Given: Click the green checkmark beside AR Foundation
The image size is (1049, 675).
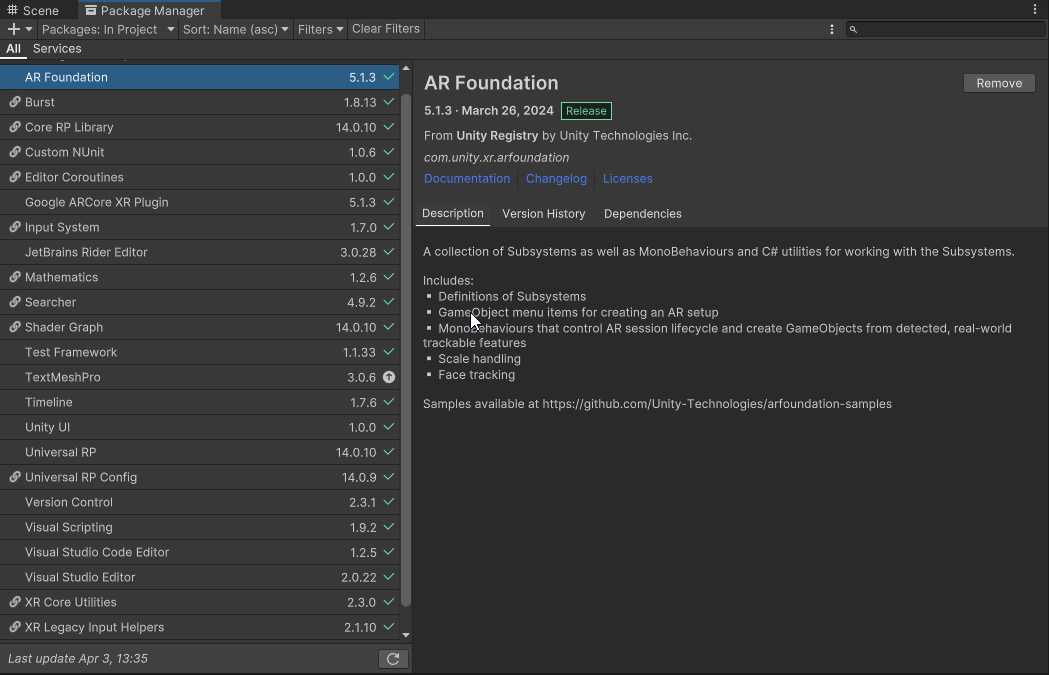Looking at the screenshot, I should [x=390, y=76].
